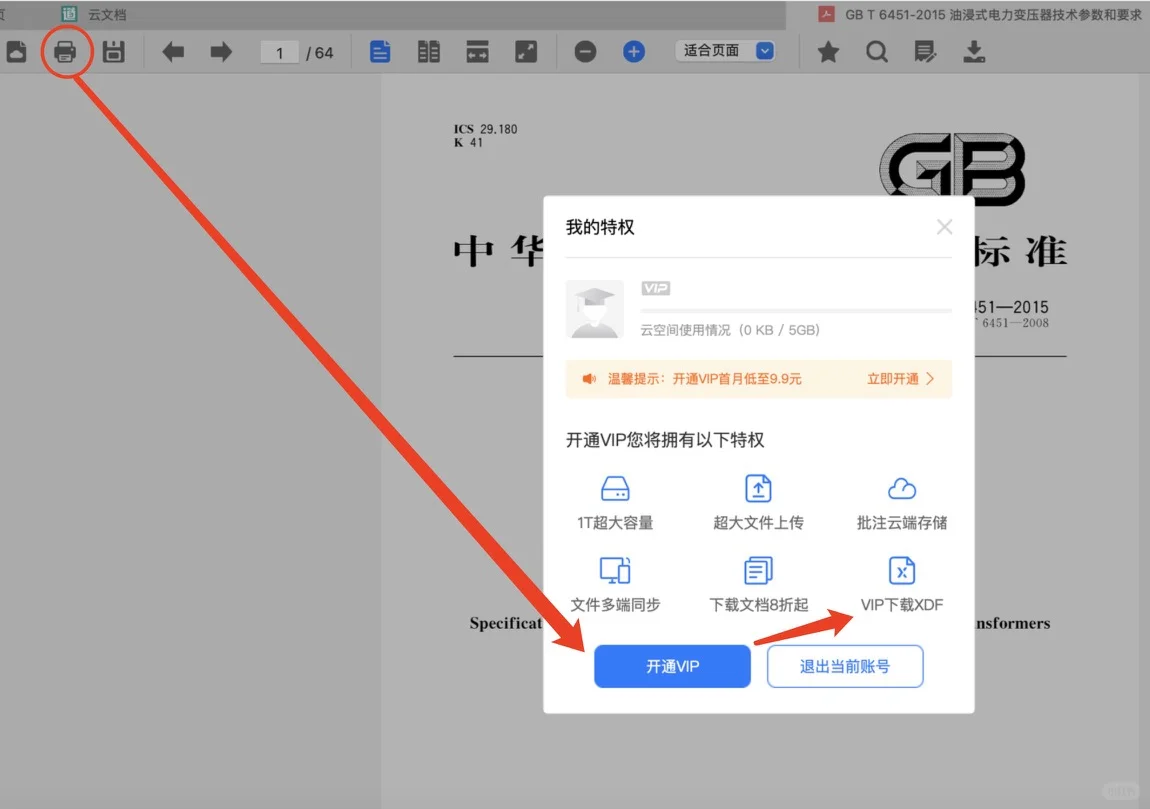
Task: Click 温馨提示 text in orange banner
Action: [636, 379]
